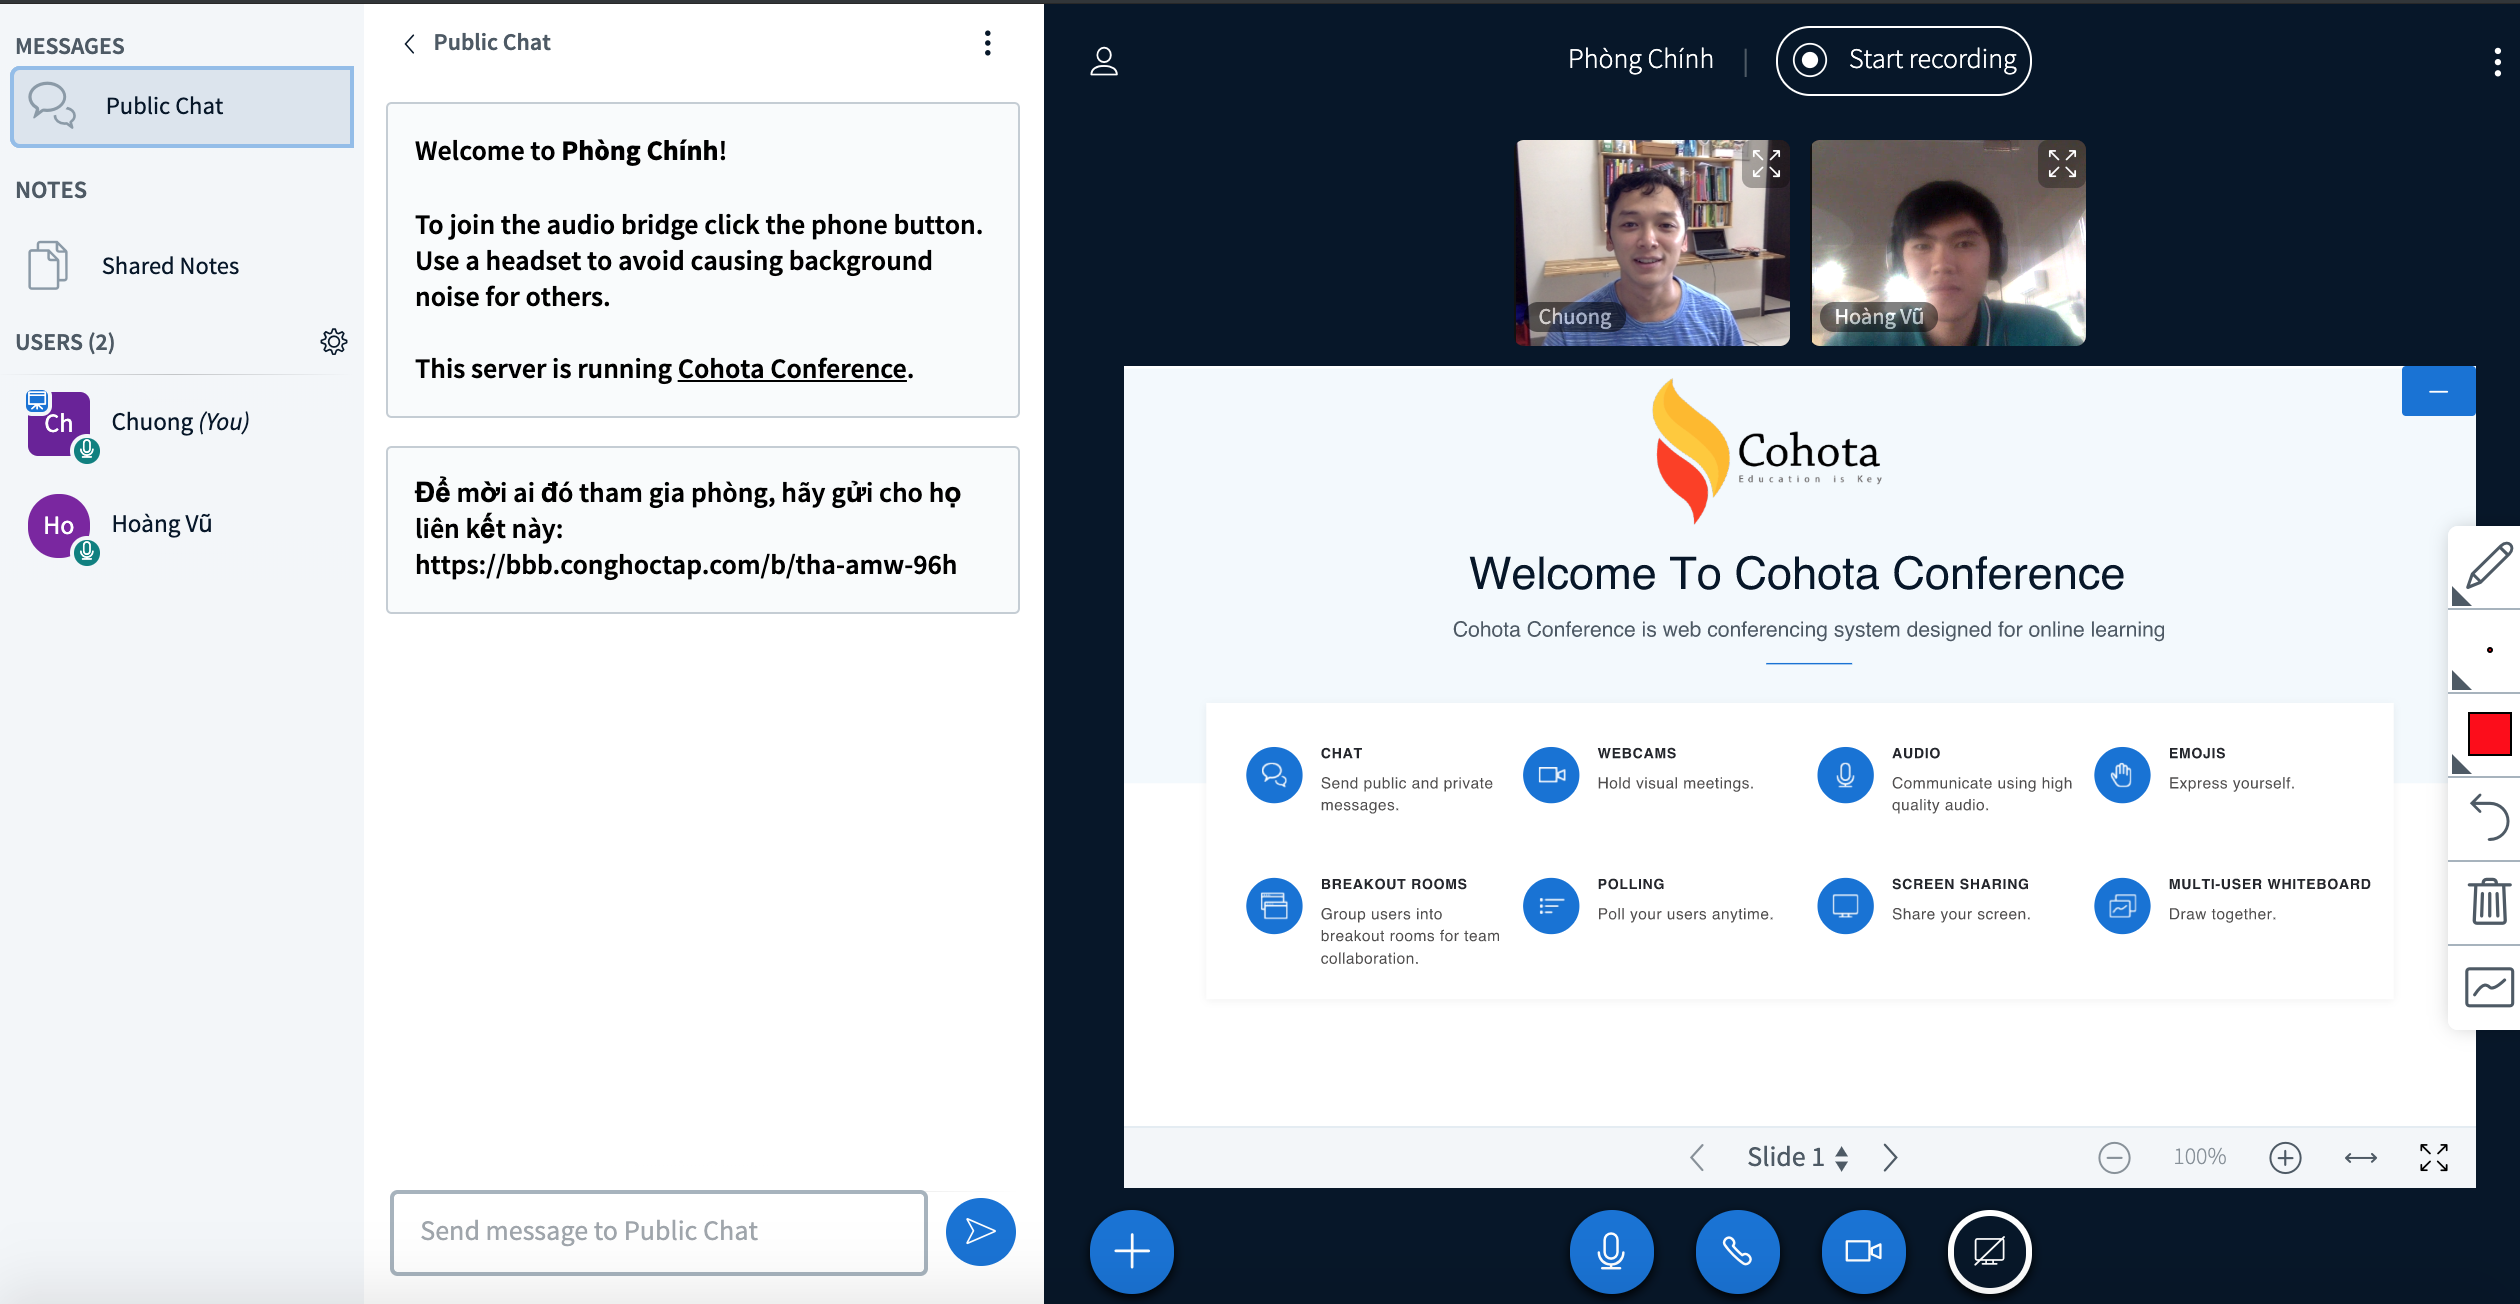Click Hoàng Vũ's avatar in users list

59,526
